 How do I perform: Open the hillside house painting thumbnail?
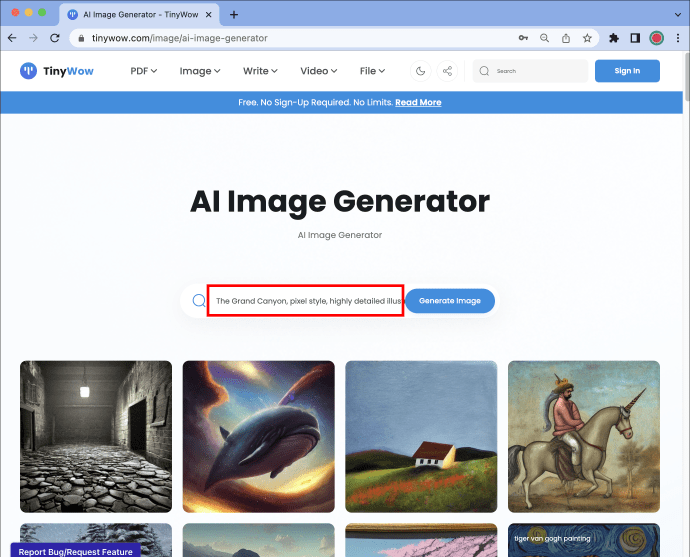pyautogui.click(x=421, y=436)
